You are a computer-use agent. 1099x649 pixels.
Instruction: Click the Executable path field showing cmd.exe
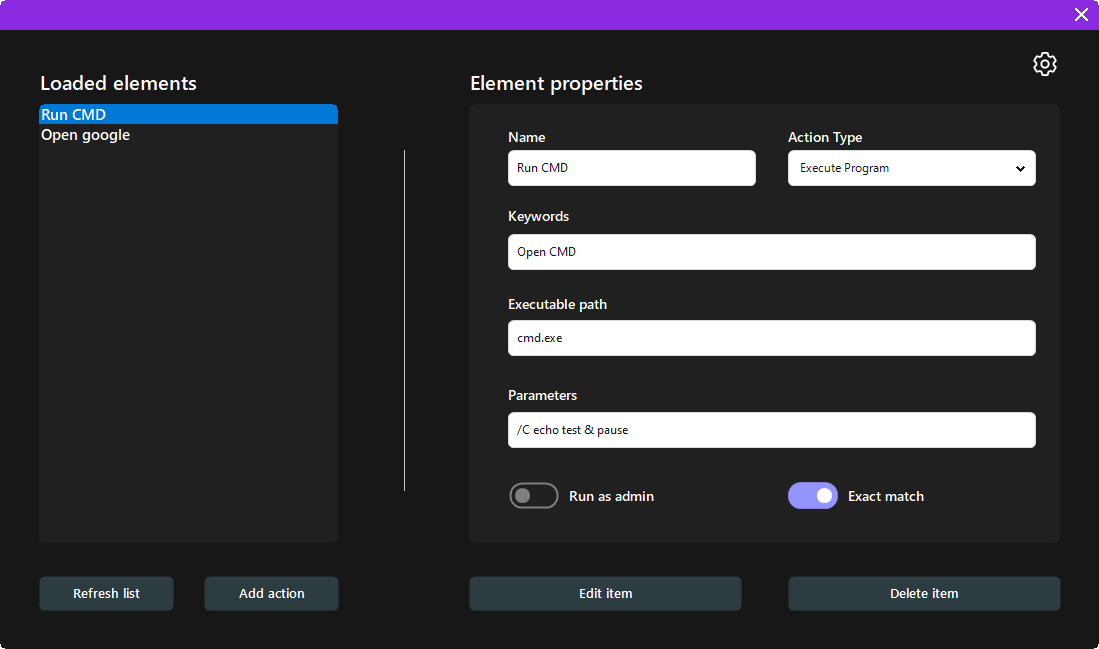[x=771, y=338]
